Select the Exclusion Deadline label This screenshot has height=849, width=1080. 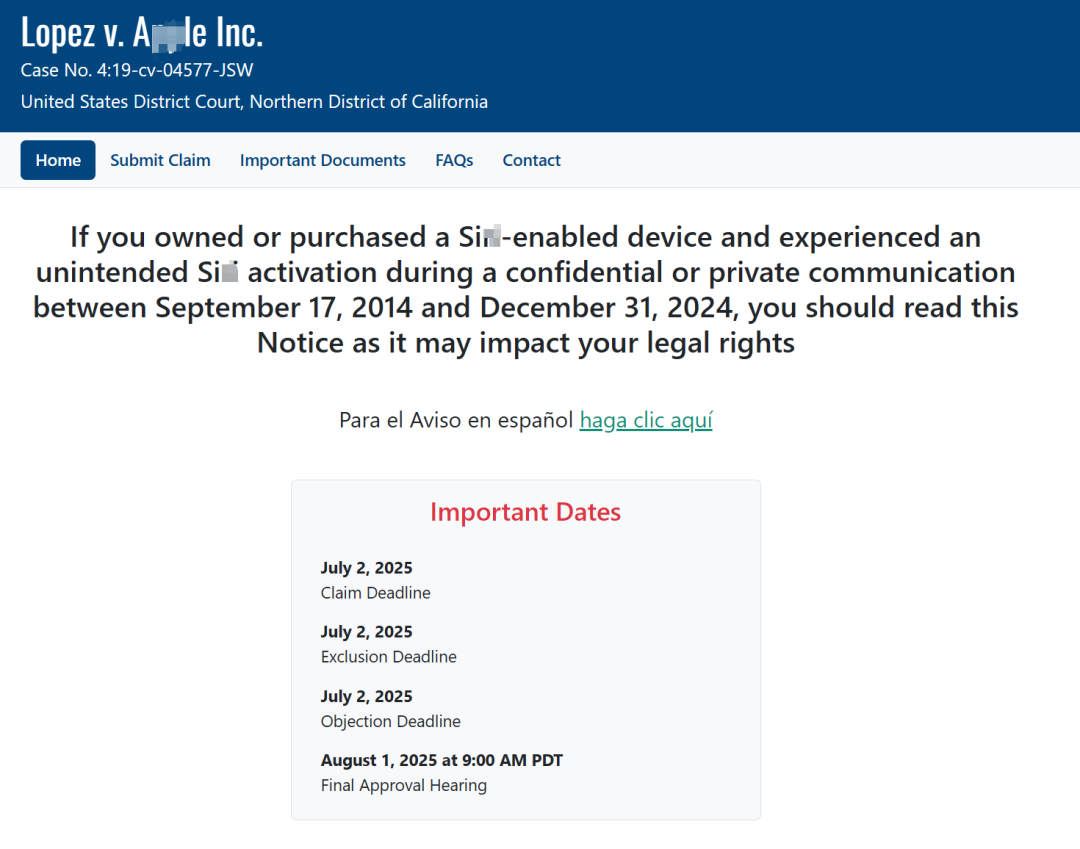388,657
